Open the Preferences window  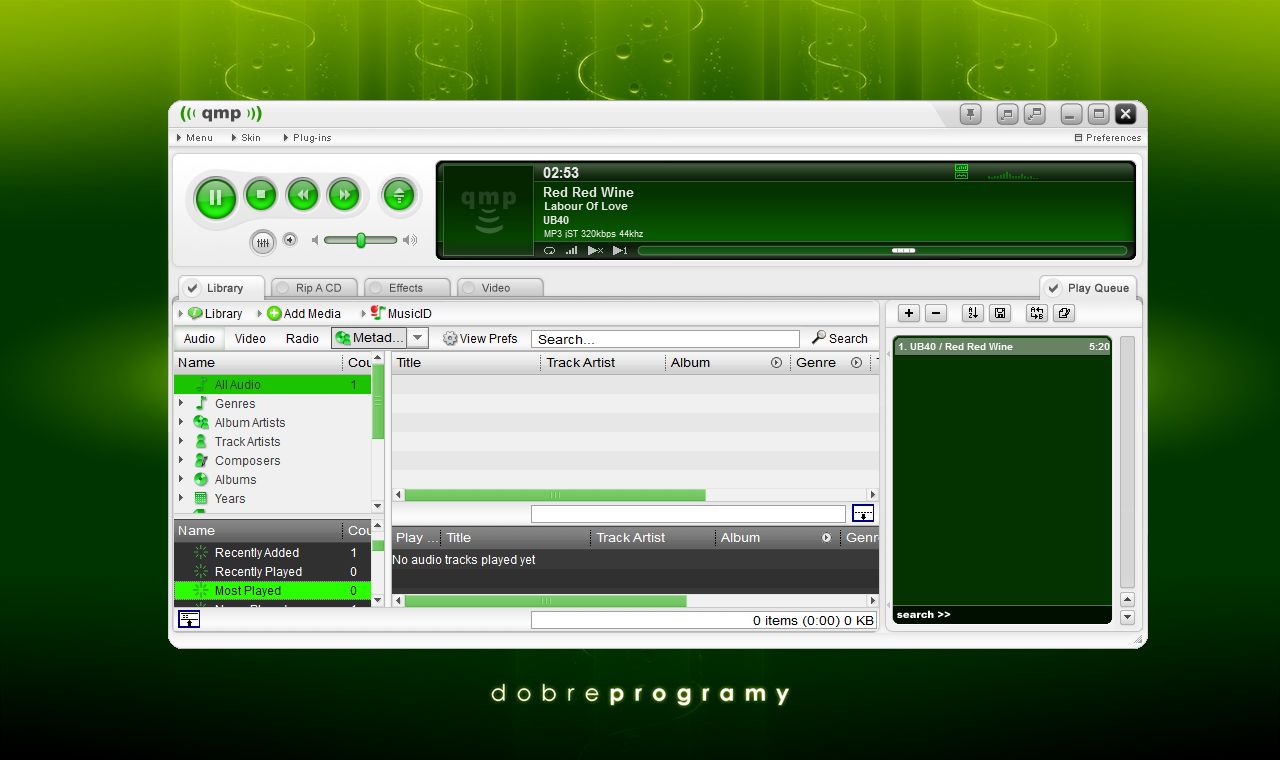point(1107,137)
